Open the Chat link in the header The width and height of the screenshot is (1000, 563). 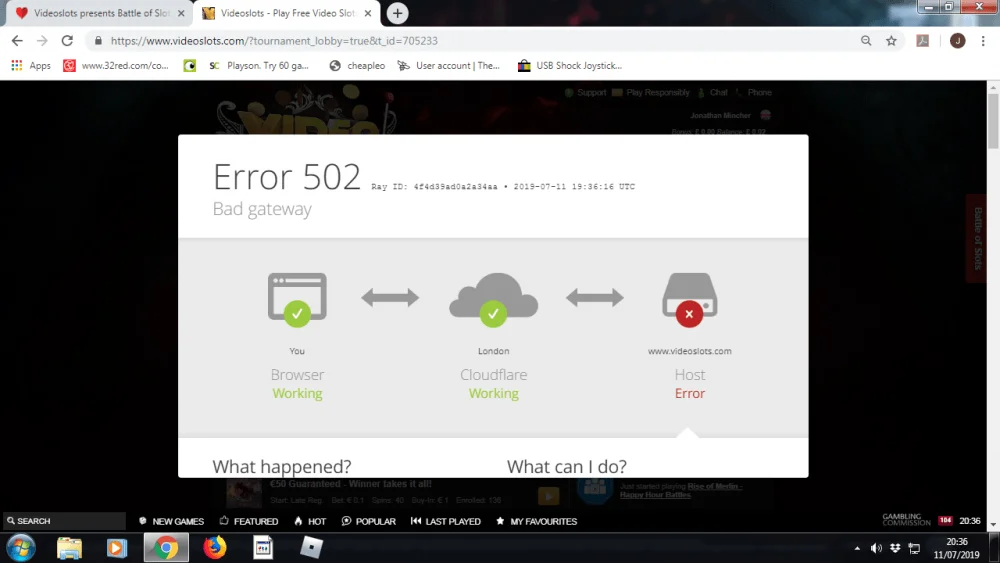[713, 92]
